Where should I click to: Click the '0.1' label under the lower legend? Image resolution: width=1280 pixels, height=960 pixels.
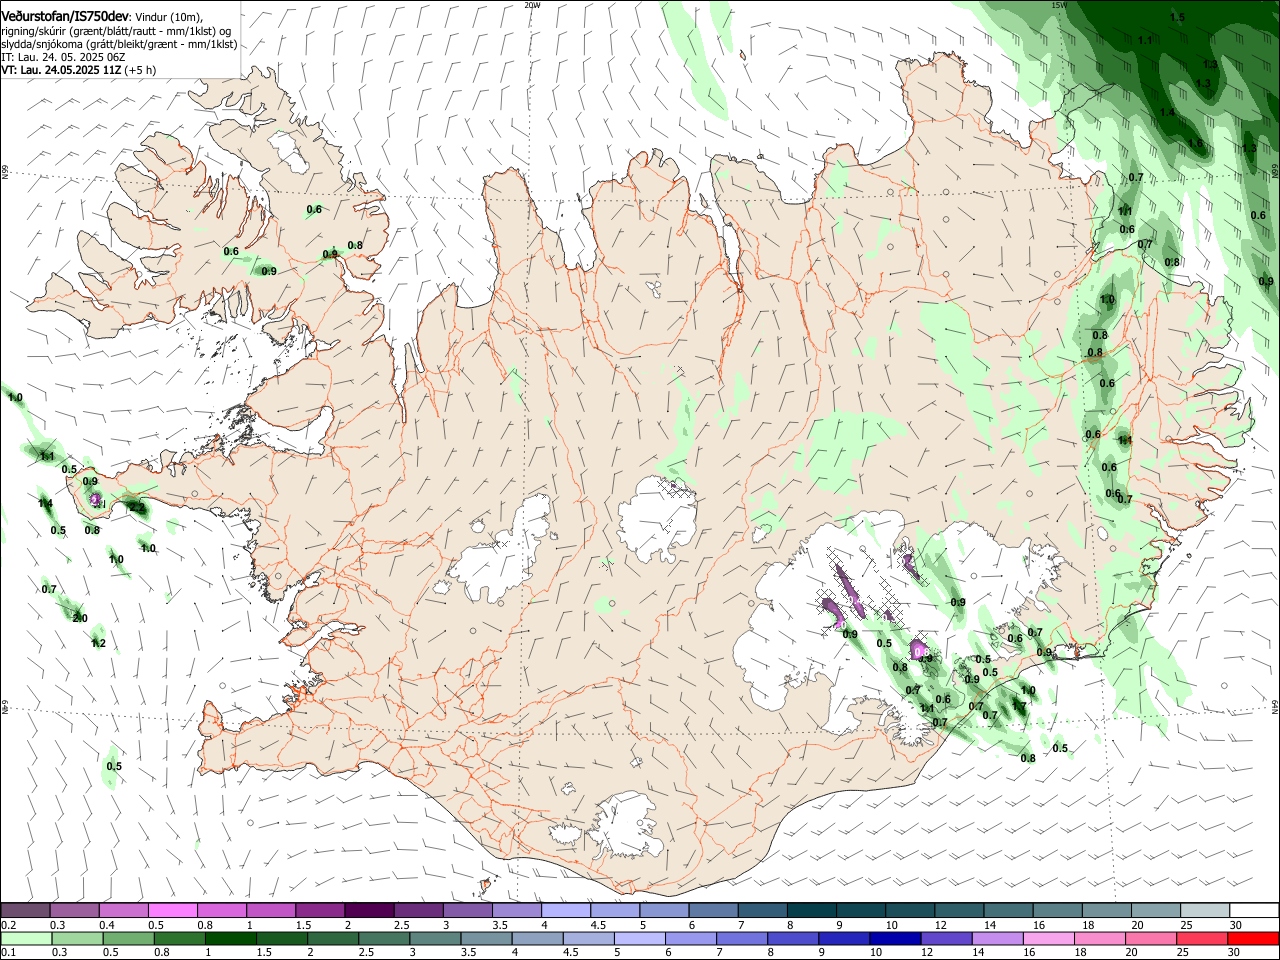pos(10,954)
